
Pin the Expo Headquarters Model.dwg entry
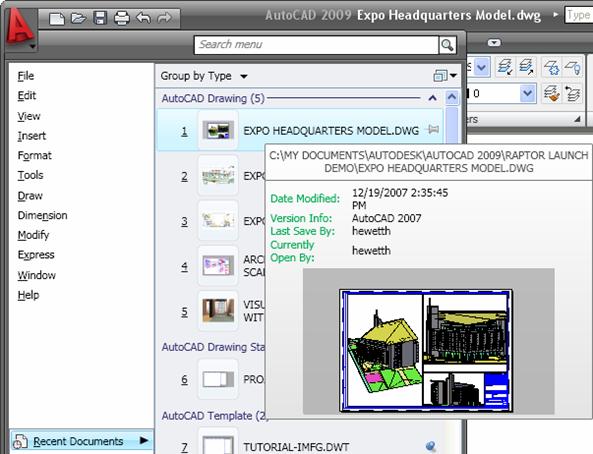[432, 130]
